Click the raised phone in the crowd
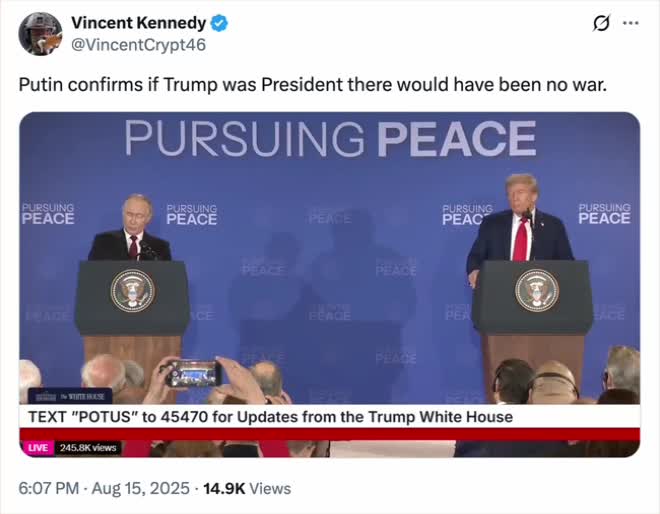 (x=192, y=373)
